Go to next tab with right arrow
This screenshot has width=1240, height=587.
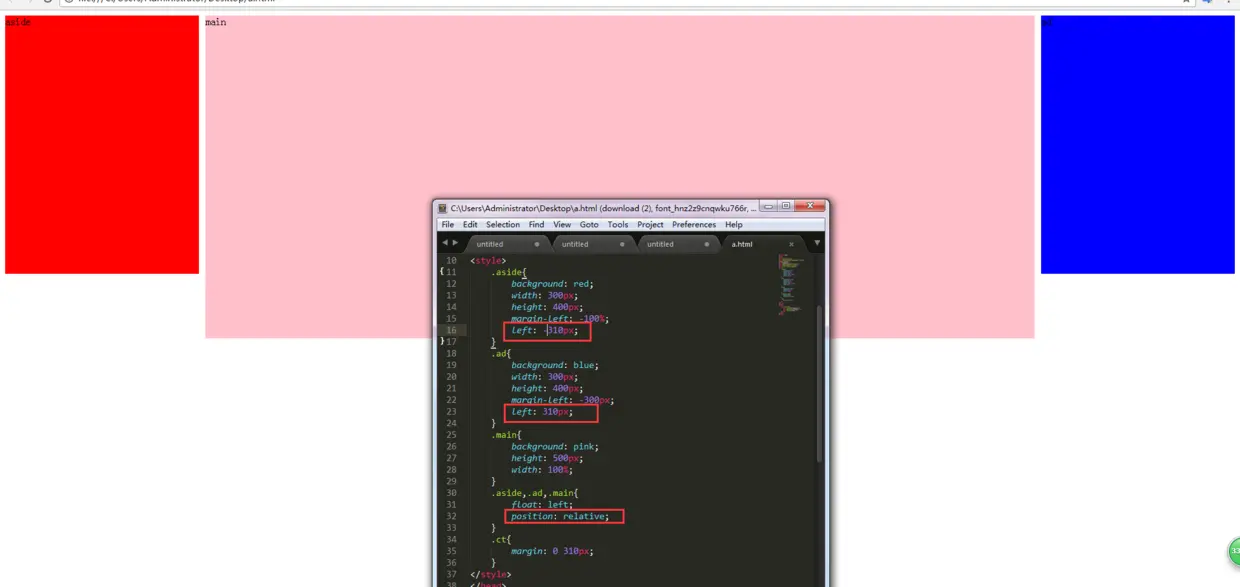point(456,243)
